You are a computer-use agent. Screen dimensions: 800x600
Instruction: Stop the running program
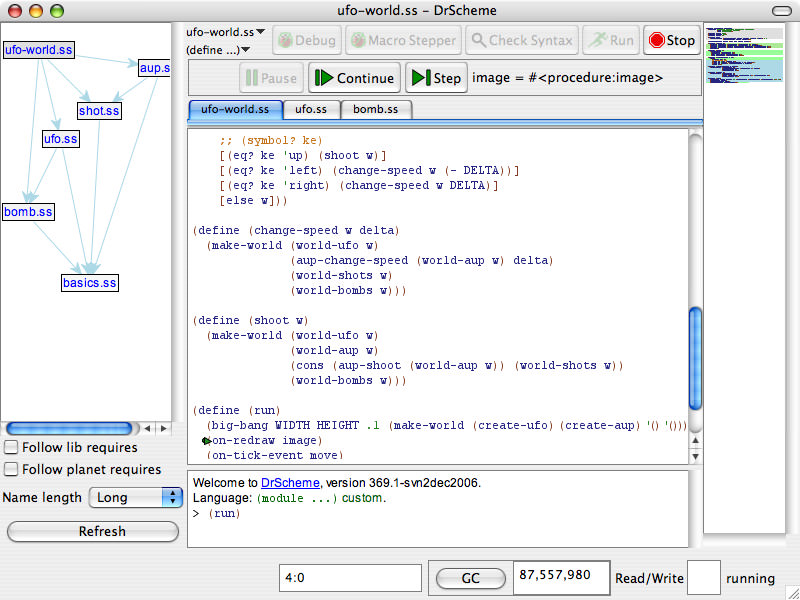click(x=671, y=40)
